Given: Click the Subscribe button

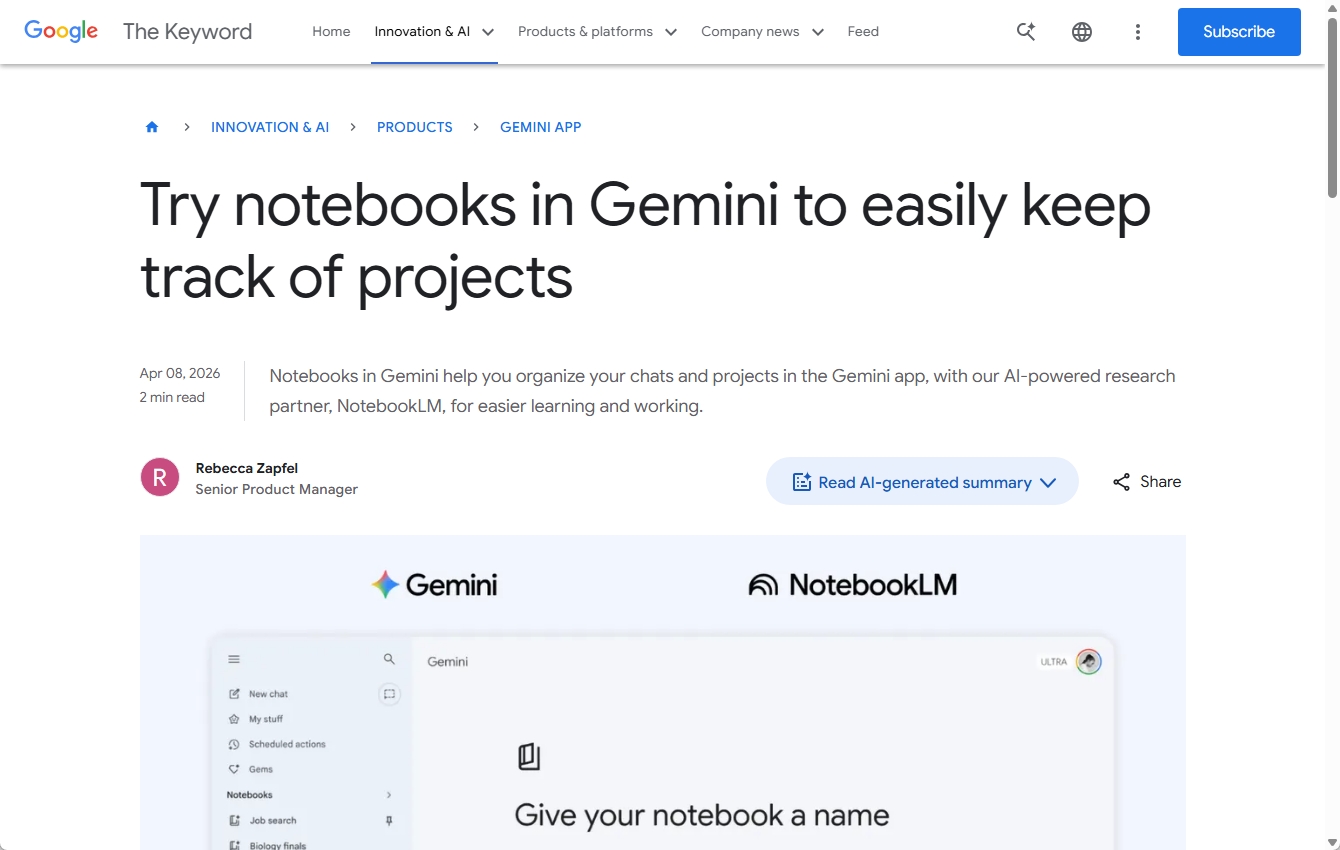Looking at the screenshot, I should click(1239, 32).
